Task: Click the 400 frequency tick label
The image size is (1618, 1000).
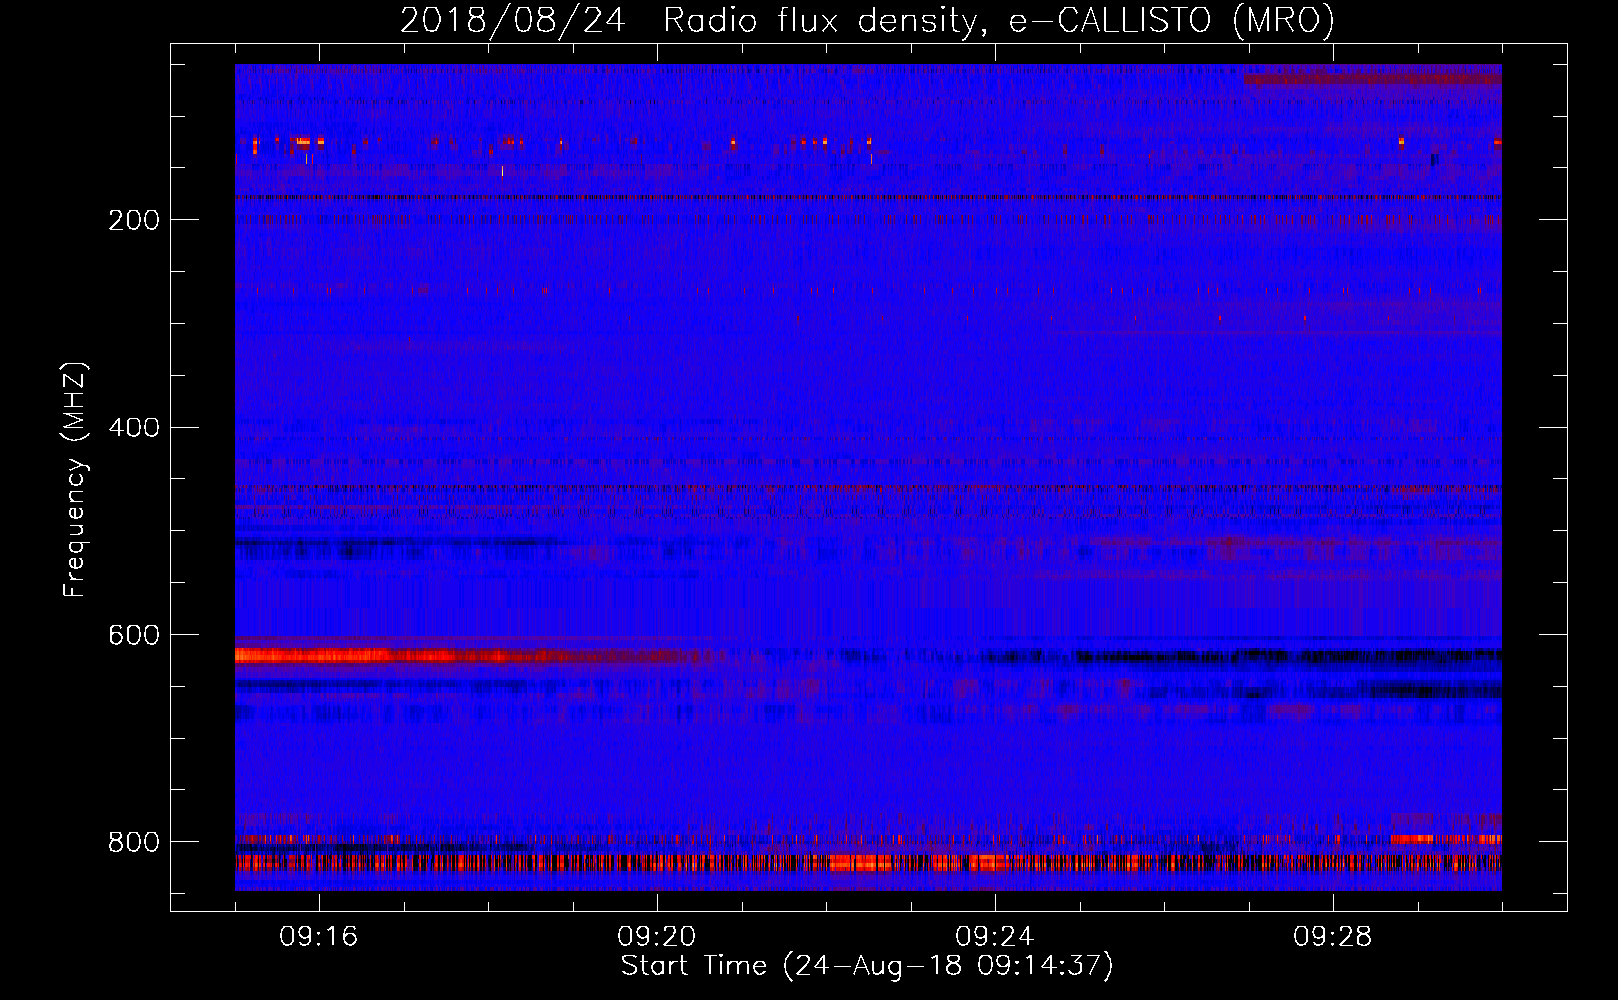Action: [134, 428]
